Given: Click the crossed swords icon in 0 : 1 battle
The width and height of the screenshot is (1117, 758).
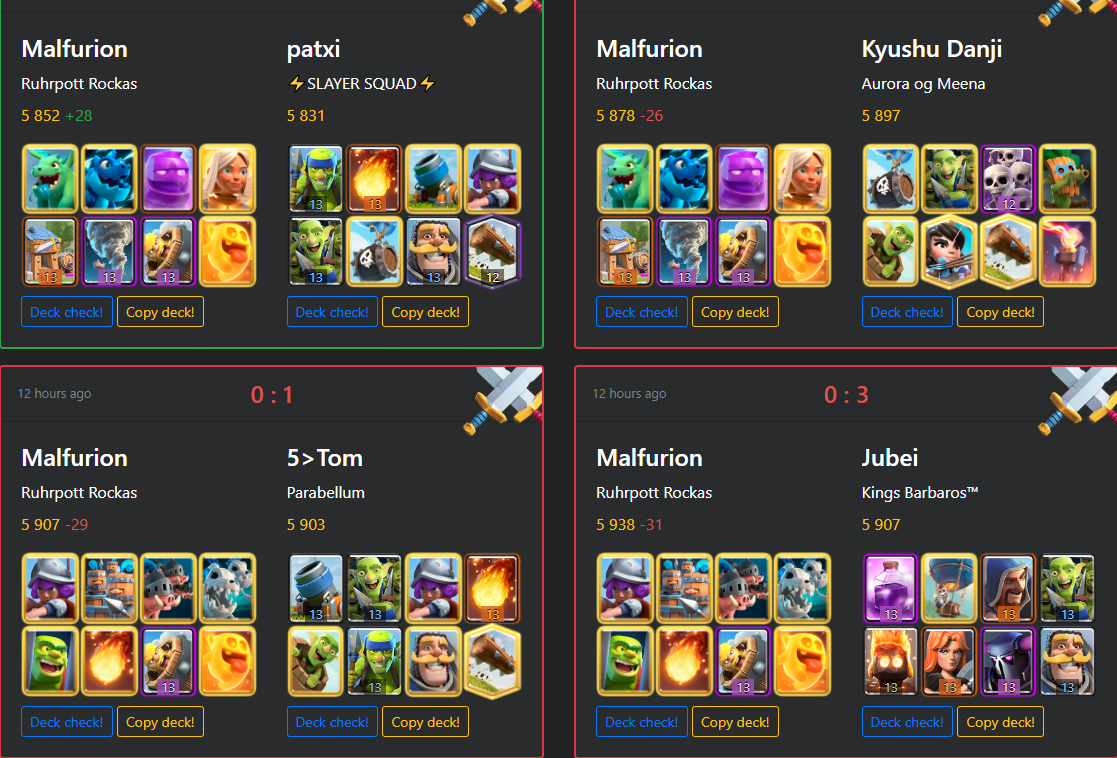Looking at the screenshot, I should pos(505,399).
